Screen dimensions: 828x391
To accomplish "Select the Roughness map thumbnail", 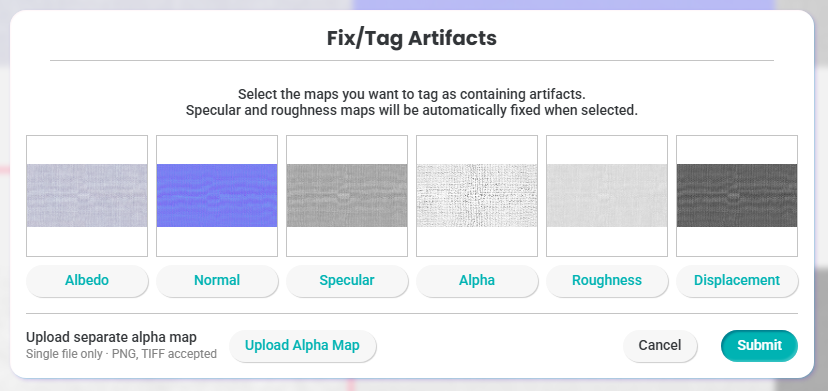I will click(x=607, y=196).
